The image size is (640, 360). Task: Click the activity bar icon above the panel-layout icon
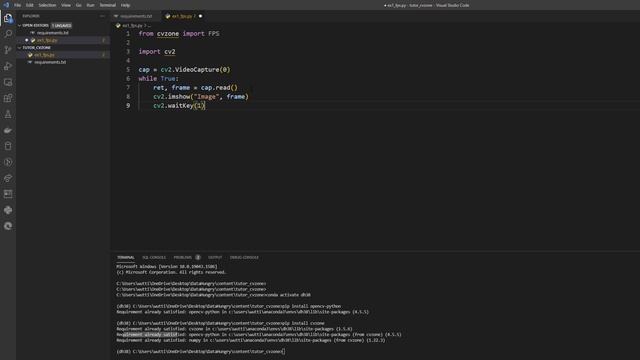(8, 178)
